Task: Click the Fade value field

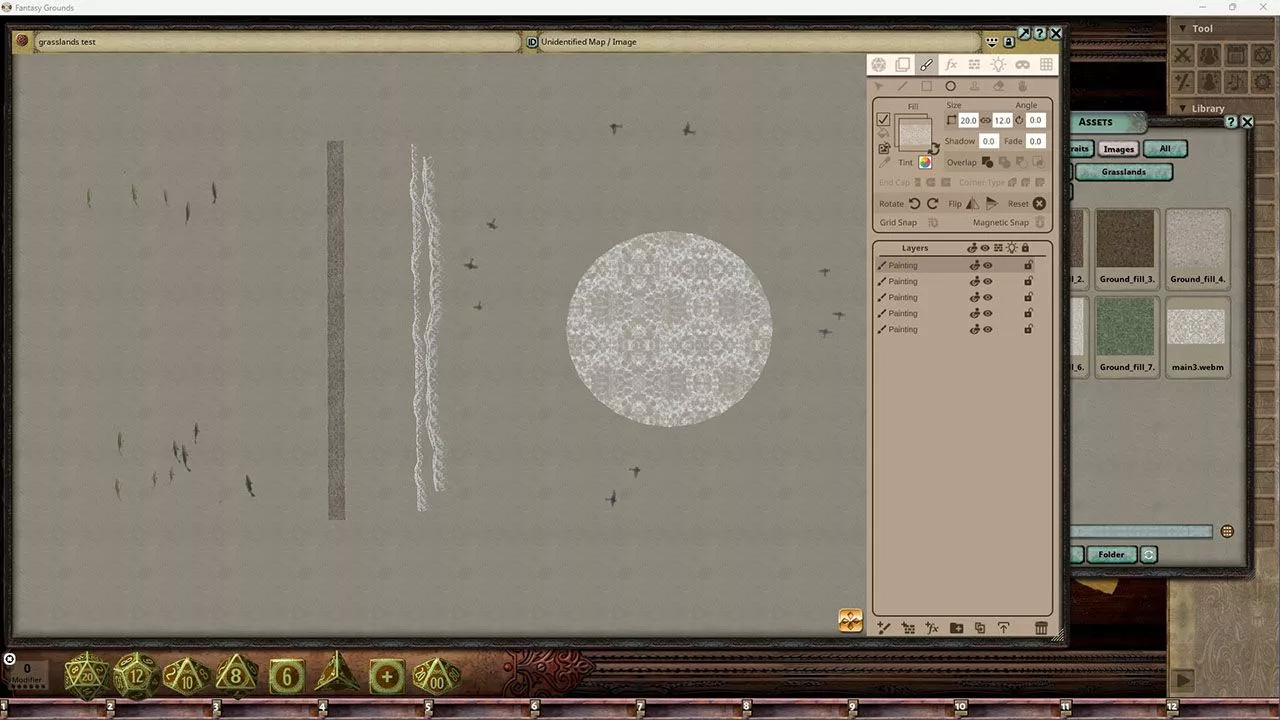Action: click(x=1035, y=141)
